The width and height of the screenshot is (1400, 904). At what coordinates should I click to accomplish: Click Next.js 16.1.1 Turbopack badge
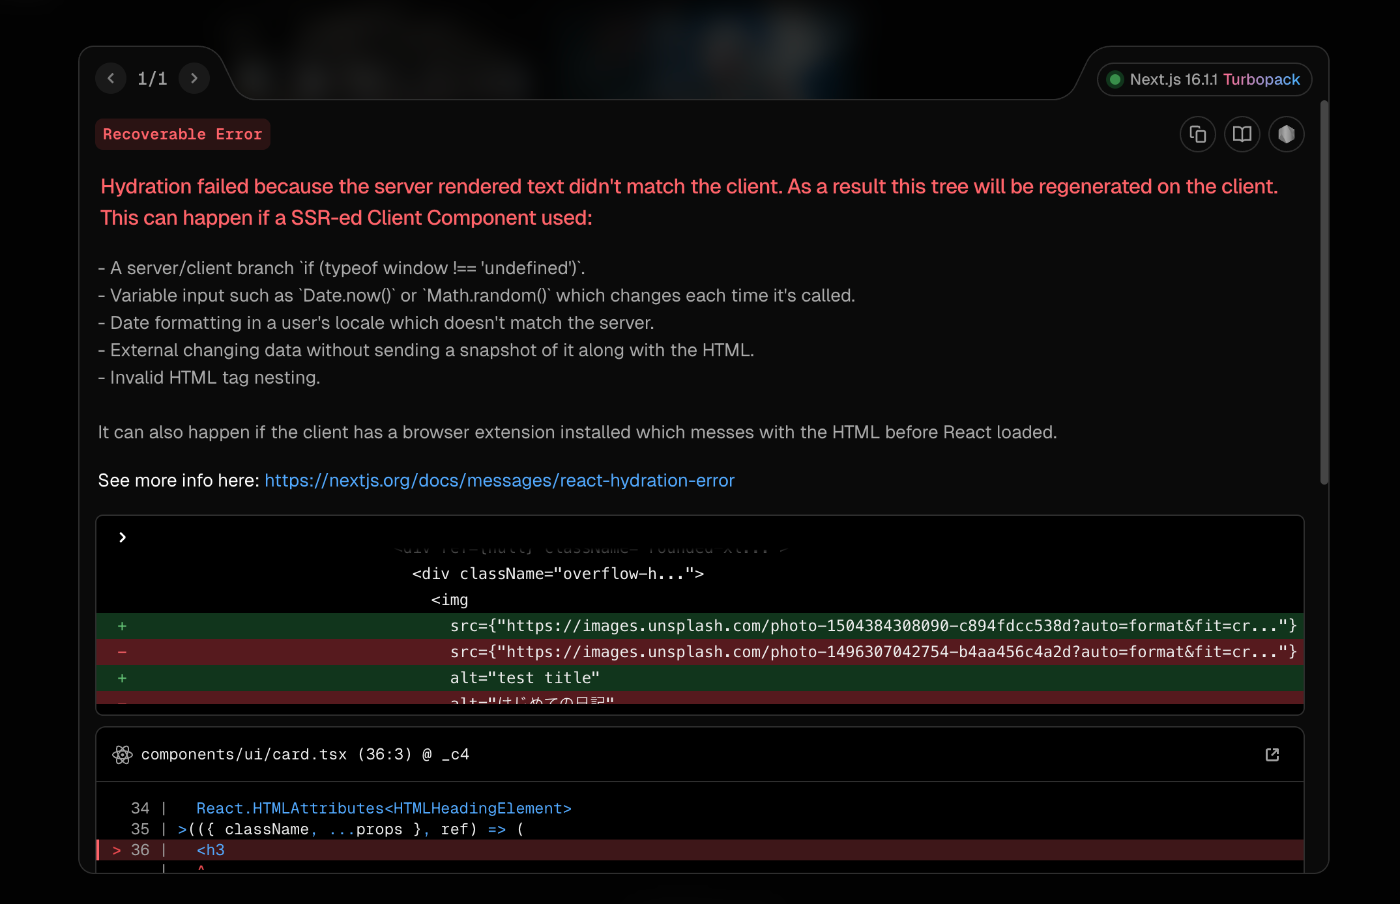click(1205, 79)
